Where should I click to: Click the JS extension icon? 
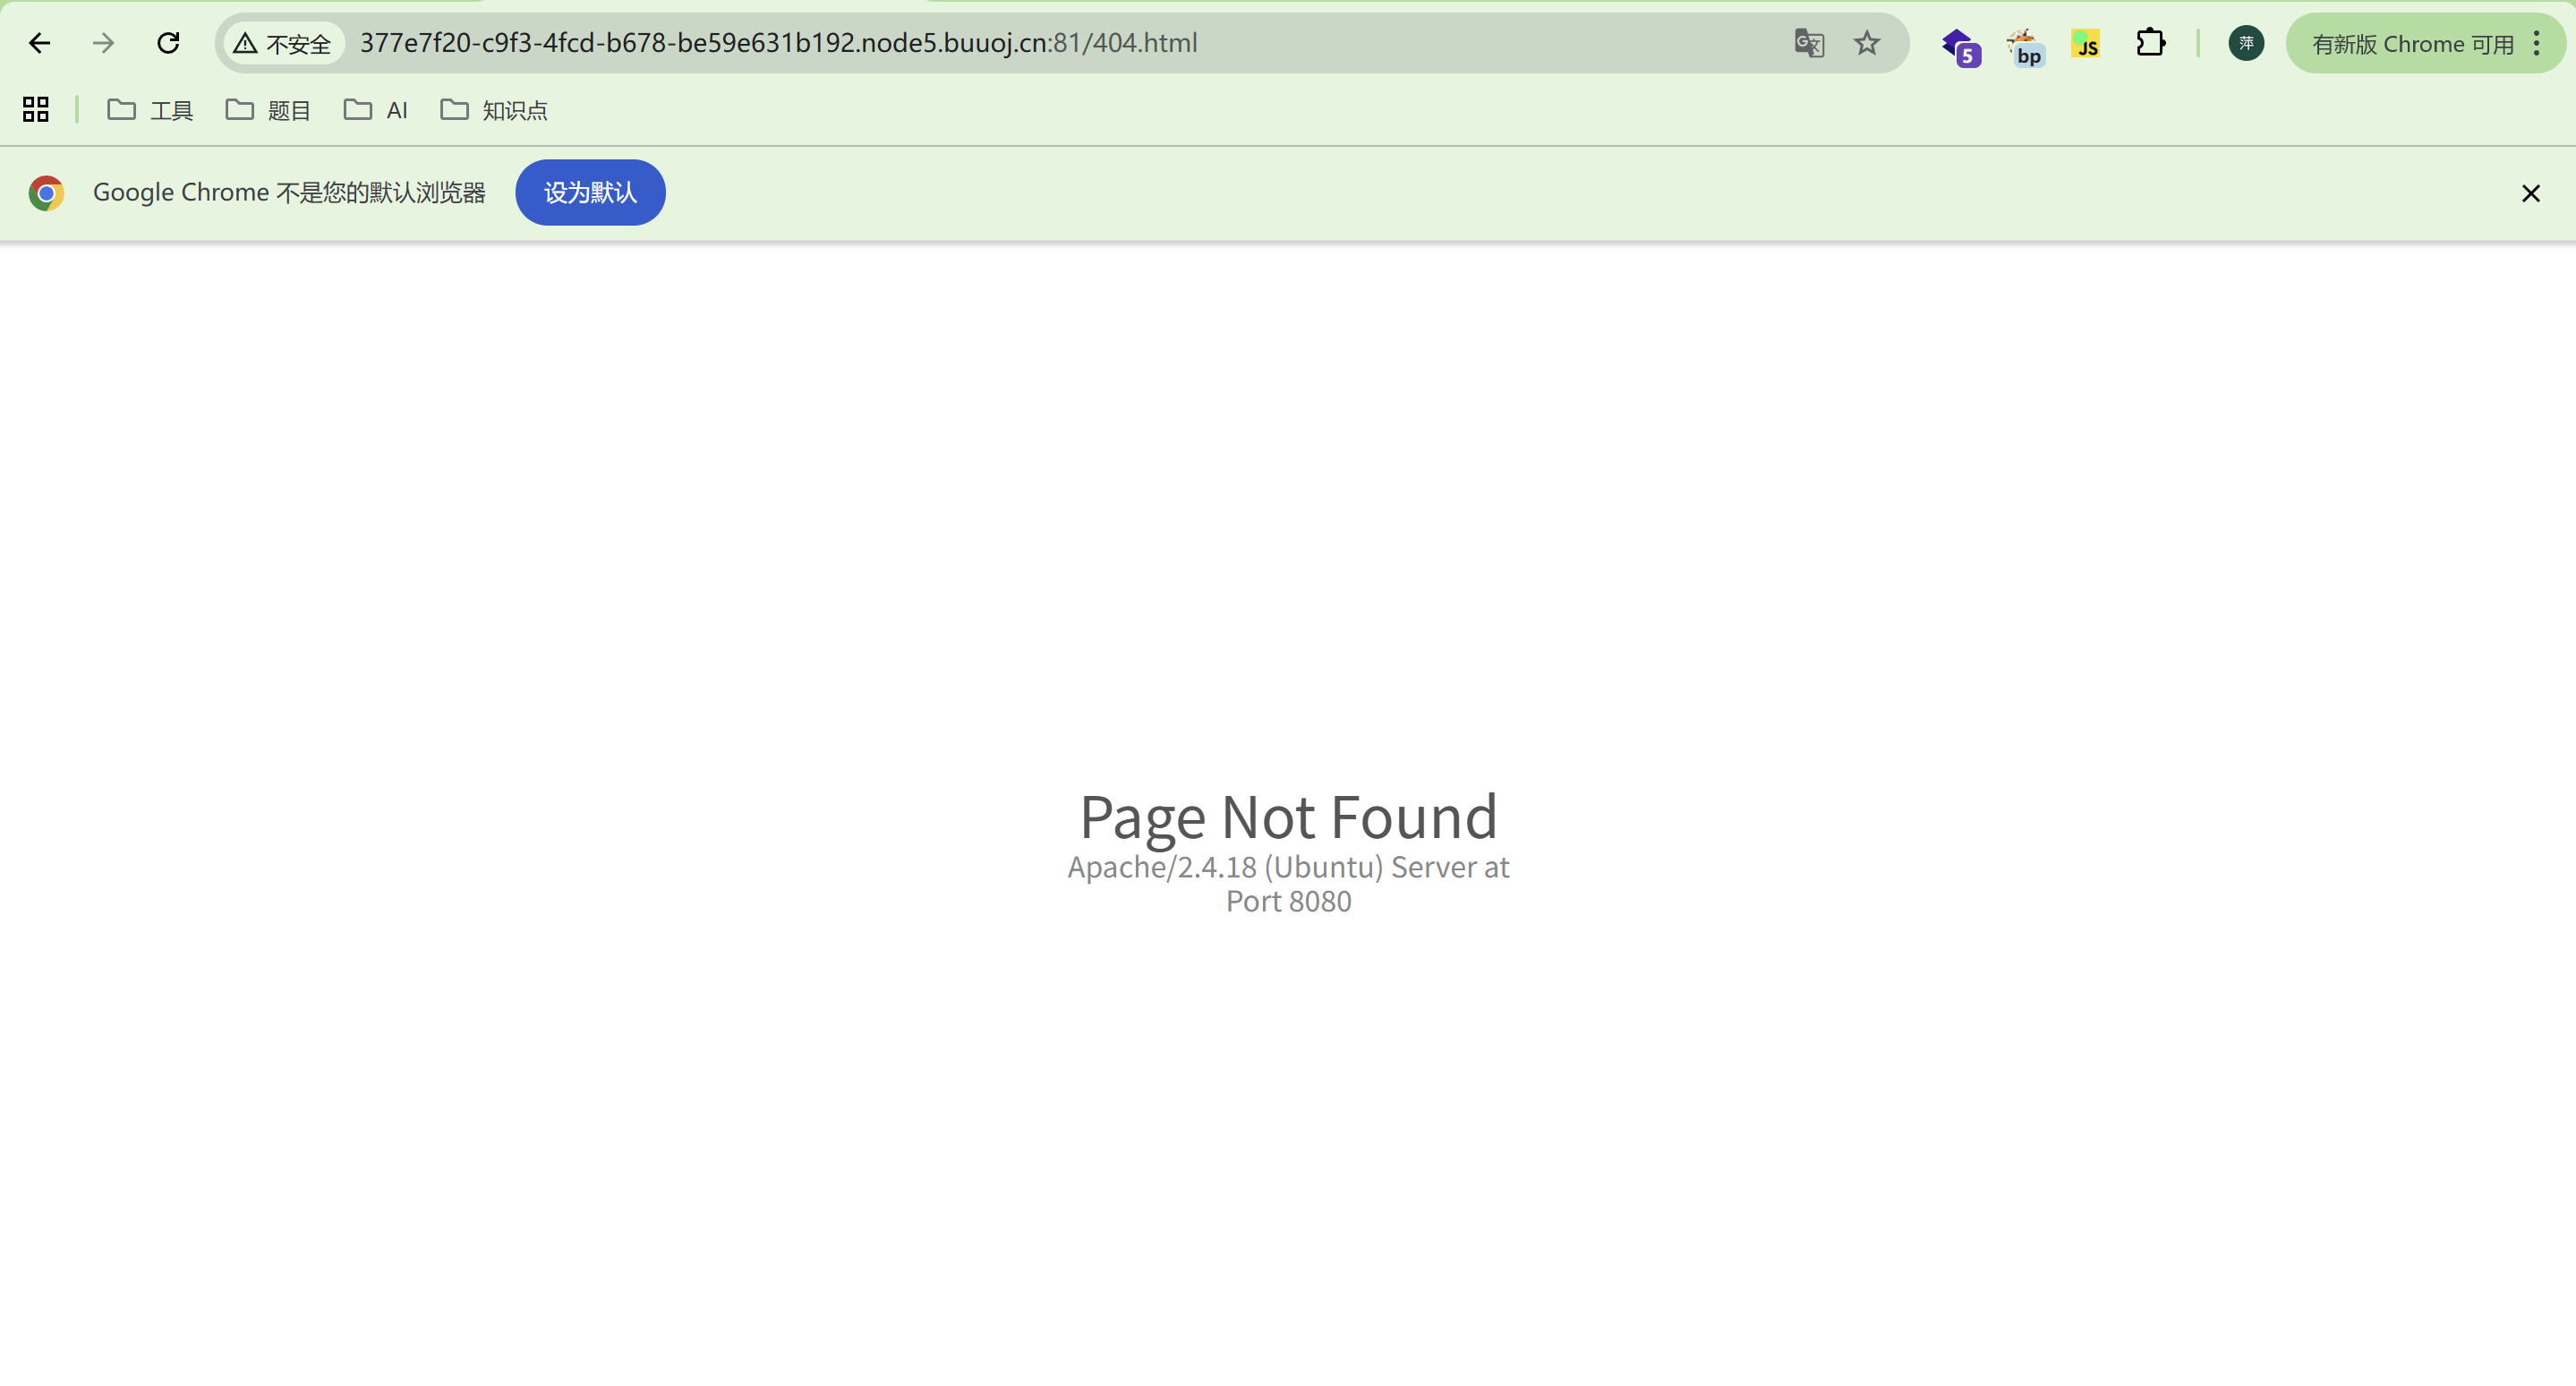tap(2086, 44)
